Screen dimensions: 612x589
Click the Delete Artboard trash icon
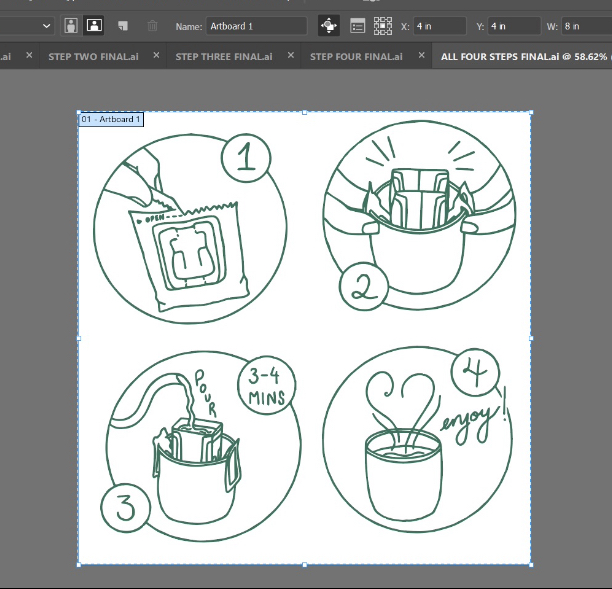152,25
